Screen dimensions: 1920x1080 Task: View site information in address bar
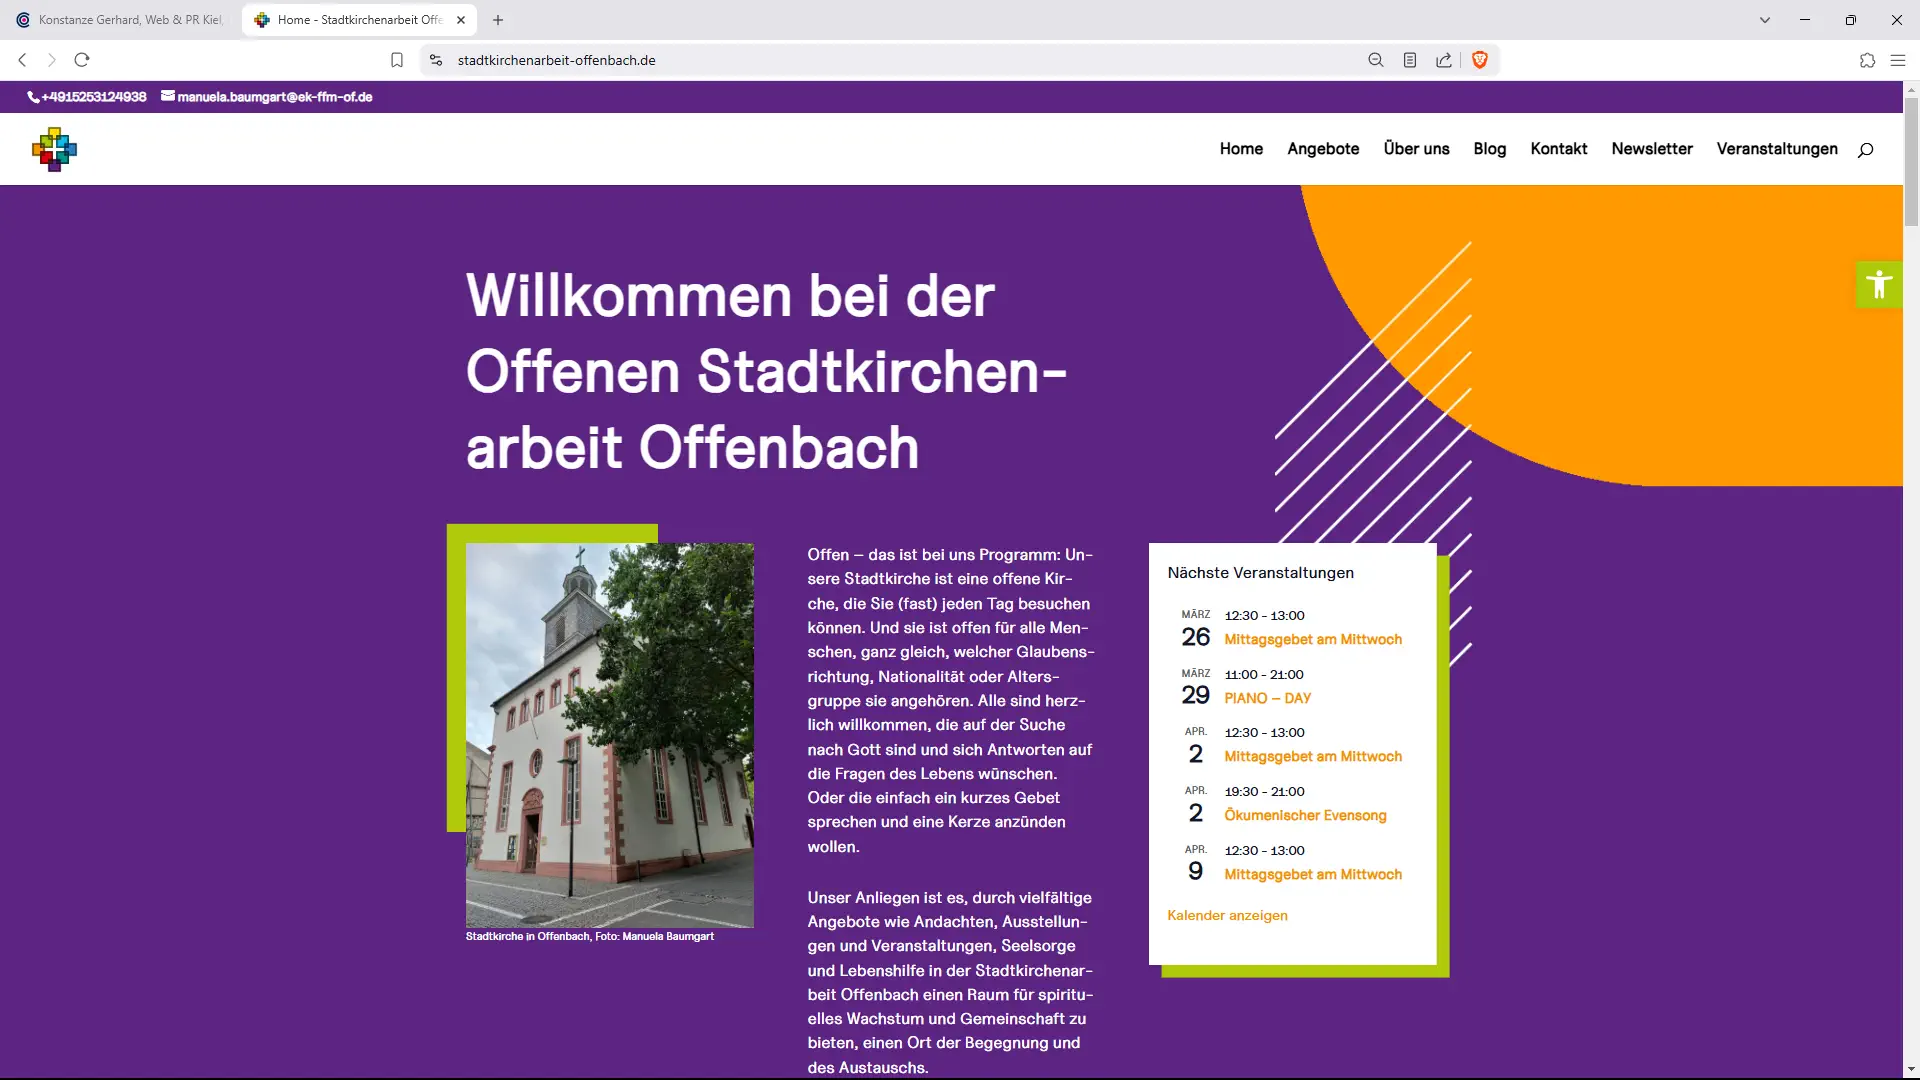[436, 60]
